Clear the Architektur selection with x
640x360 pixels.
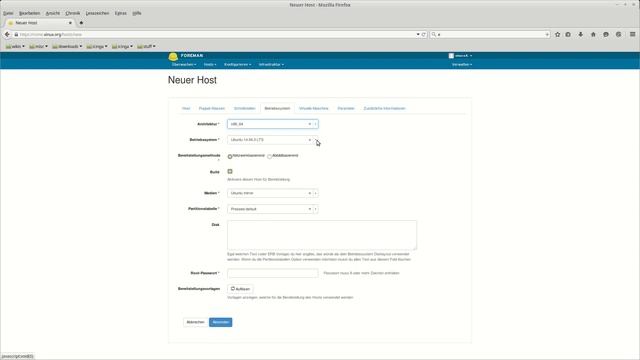click(309, 124)
